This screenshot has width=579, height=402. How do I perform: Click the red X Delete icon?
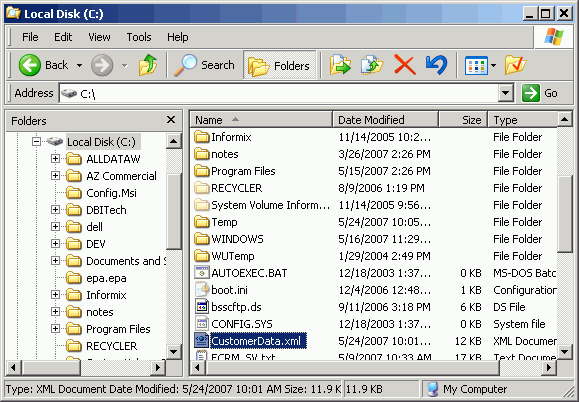click(x=405, y=65)
